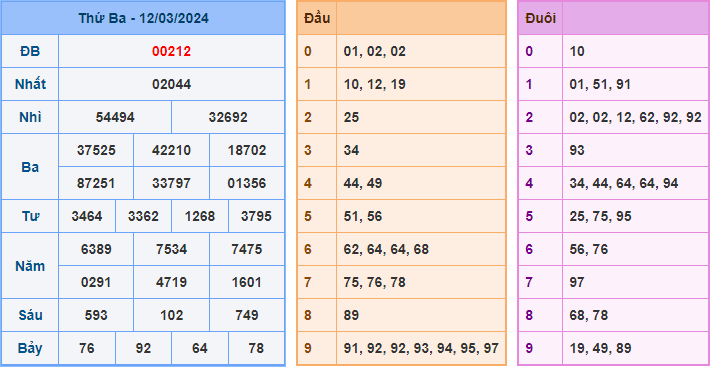Click Đuôi row value 10
Viewport: 710px width, 367px height.
[577, 52]
